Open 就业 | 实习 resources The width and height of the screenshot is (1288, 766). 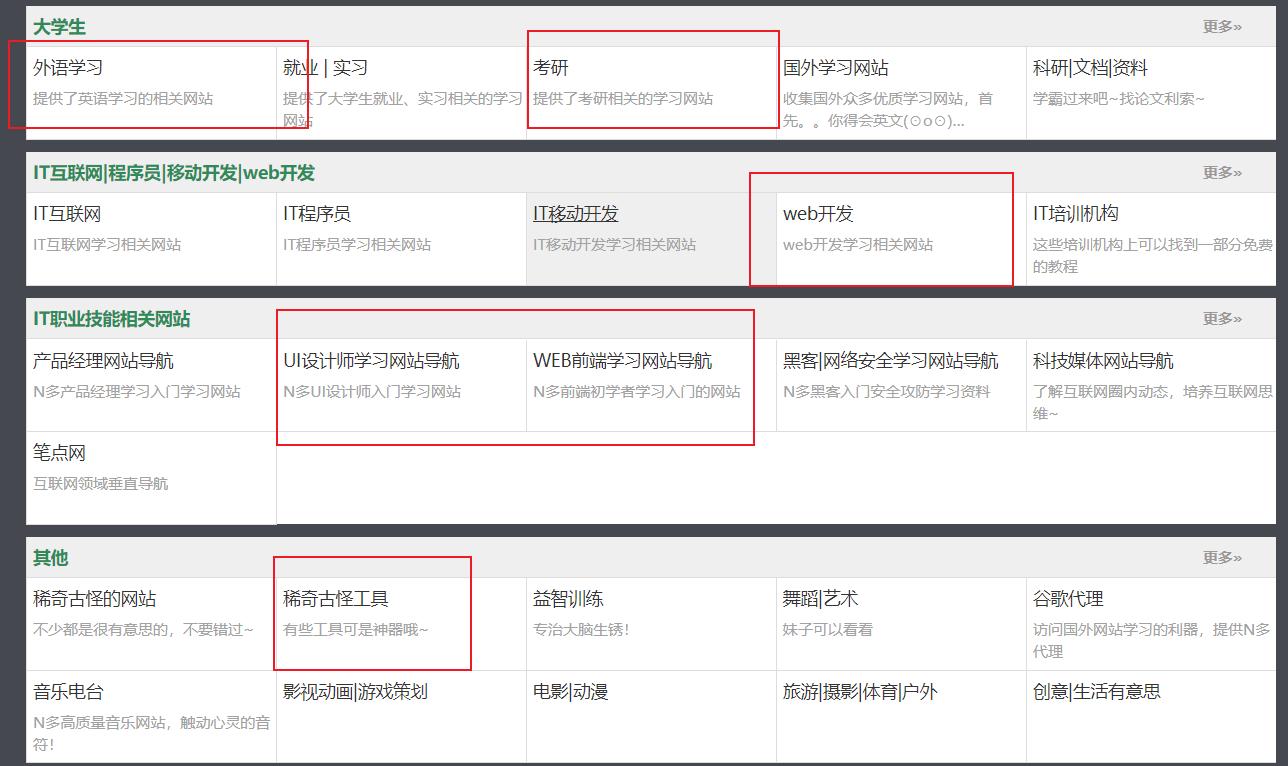tap(326, 67)
